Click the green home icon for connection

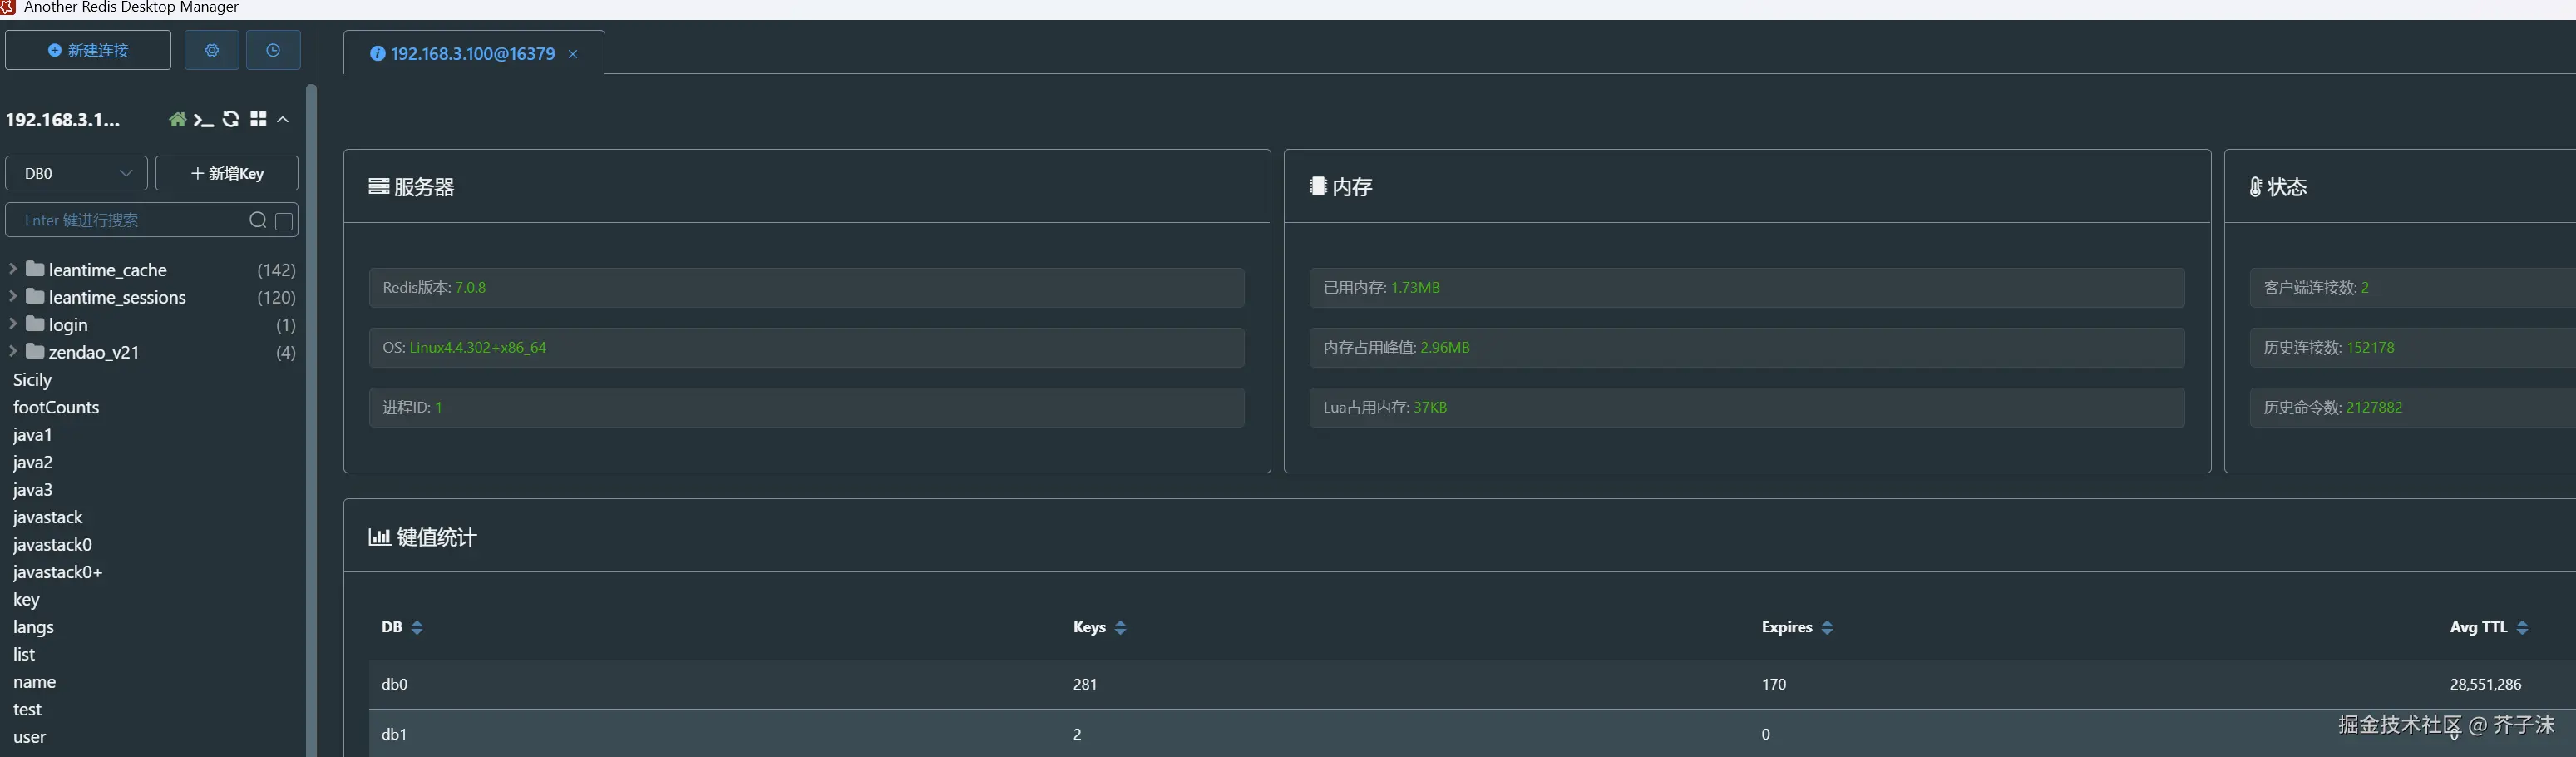(x=177, y=120)
